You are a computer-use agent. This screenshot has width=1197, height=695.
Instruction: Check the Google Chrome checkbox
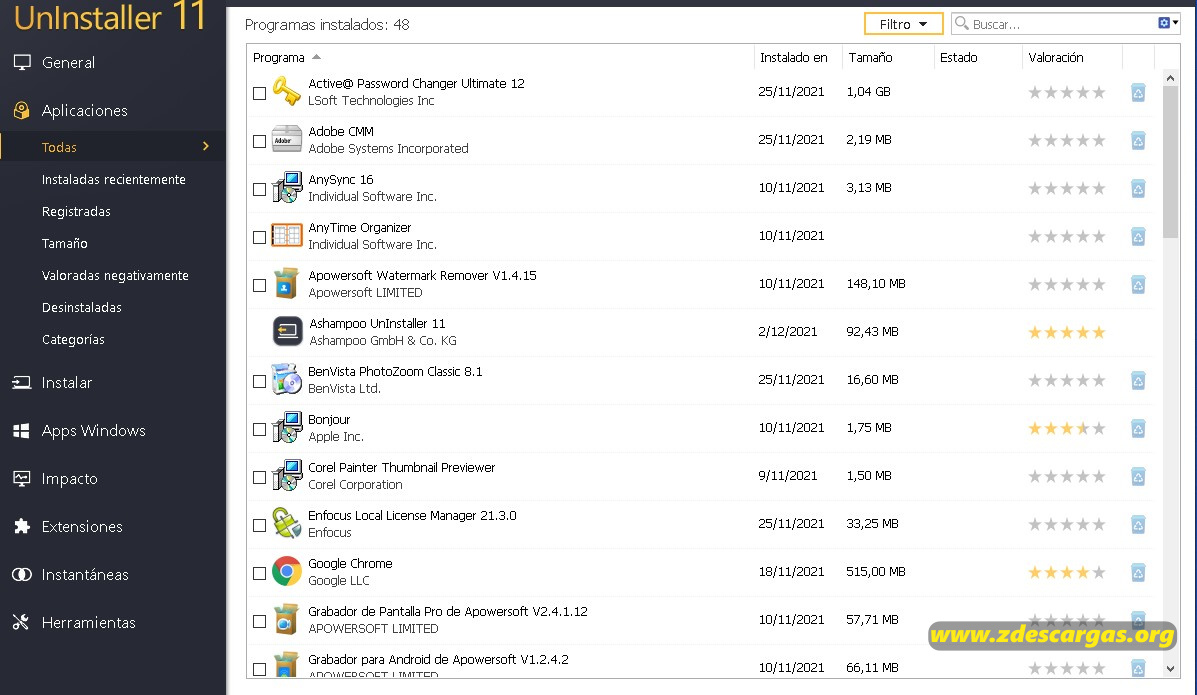click(260, 574)
